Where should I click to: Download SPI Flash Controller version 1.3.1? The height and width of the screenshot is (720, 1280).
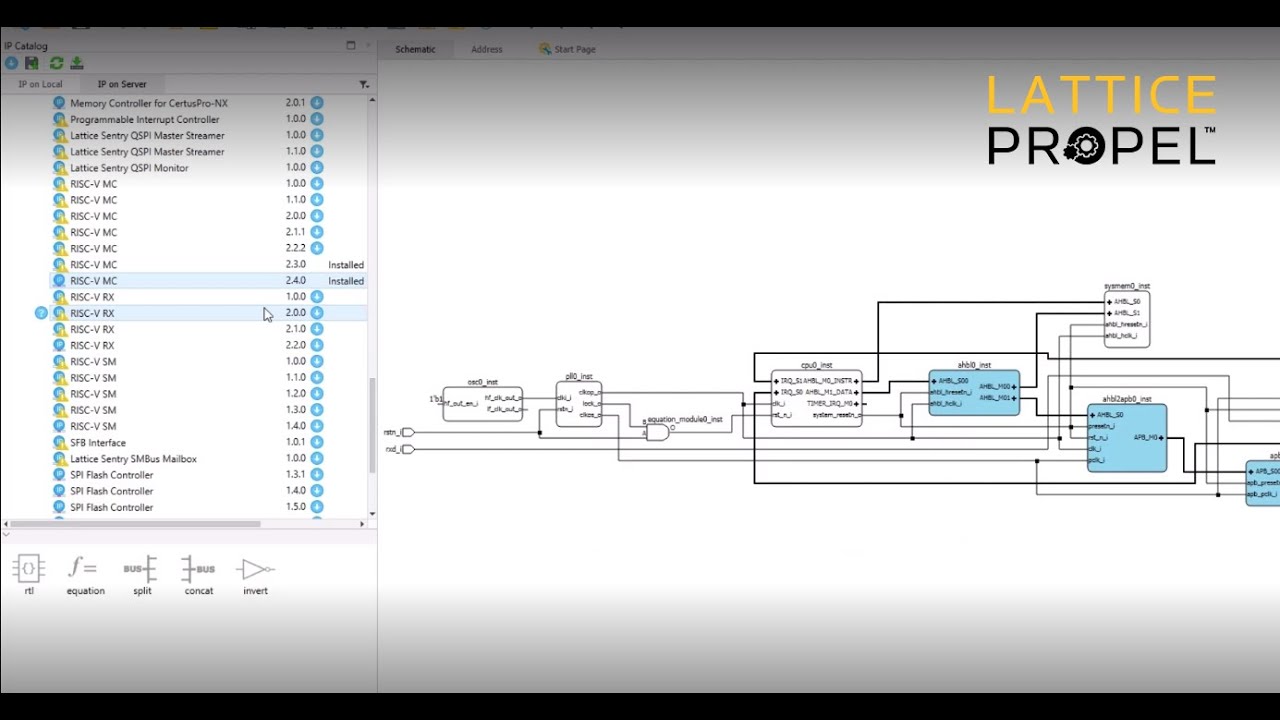click(317, 474)
